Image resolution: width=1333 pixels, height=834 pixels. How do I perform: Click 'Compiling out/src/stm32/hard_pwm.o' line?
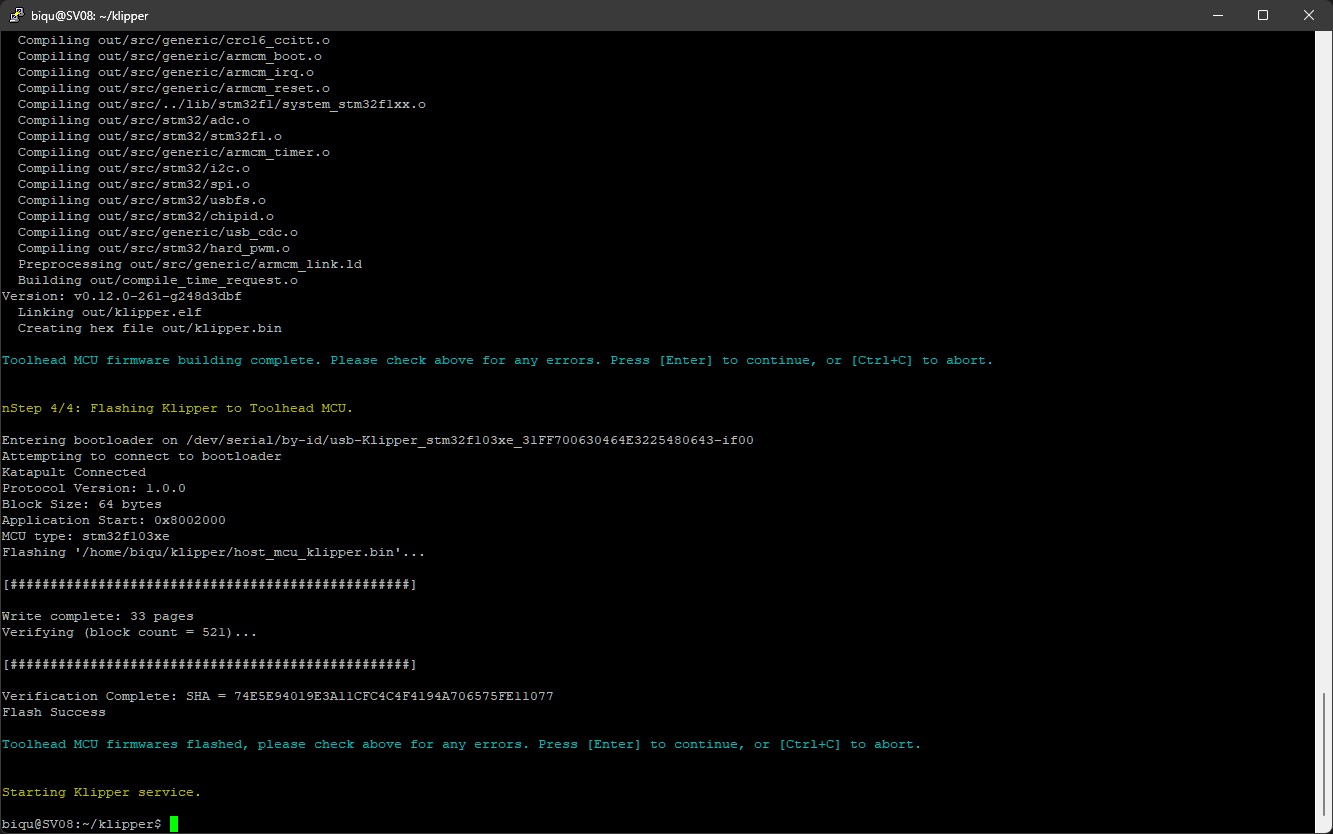[x=153, y=248]
